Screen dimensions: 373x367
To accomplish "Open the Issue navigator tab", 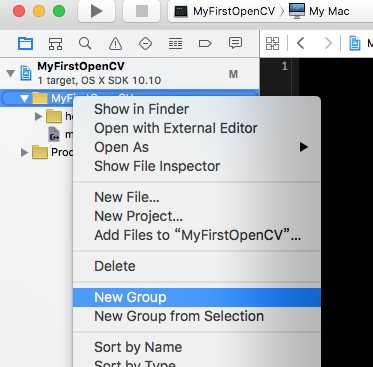I will [115, 44].
